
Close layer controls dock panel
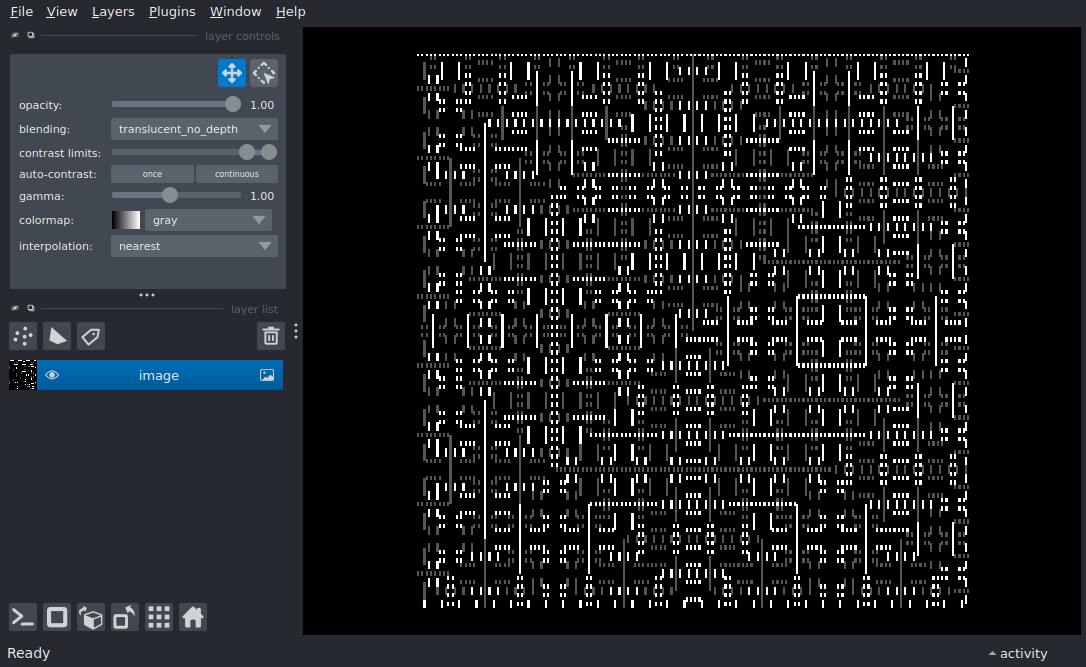click(x=15, y=35)
